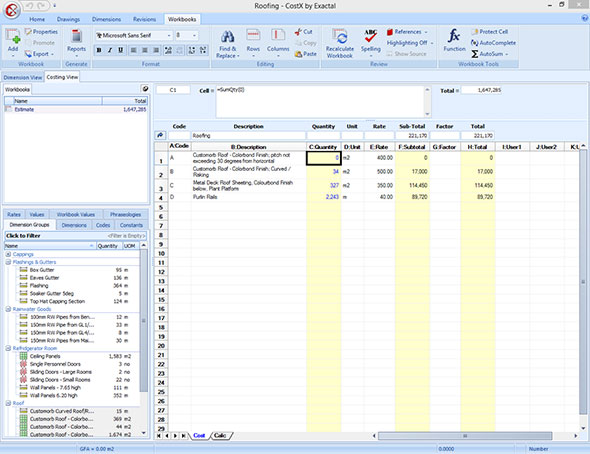
Task: Click the Click to Filter bar
Action: [75, 235]
